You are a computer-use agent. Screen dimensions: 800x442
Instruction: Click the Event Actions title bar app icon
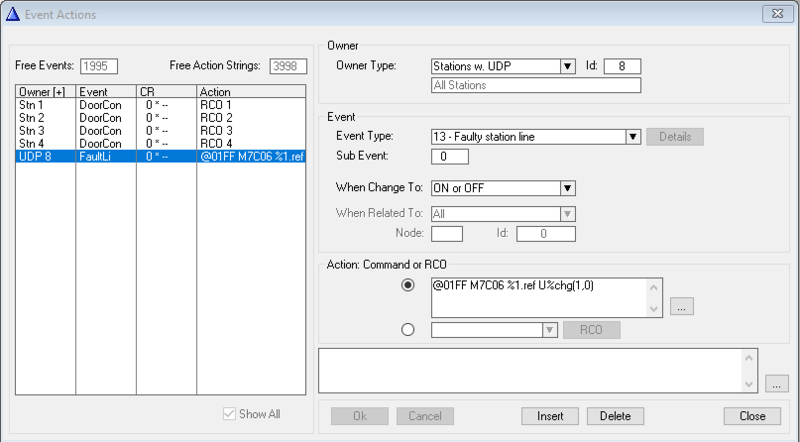pyautogui.click(x=13, y=14)
